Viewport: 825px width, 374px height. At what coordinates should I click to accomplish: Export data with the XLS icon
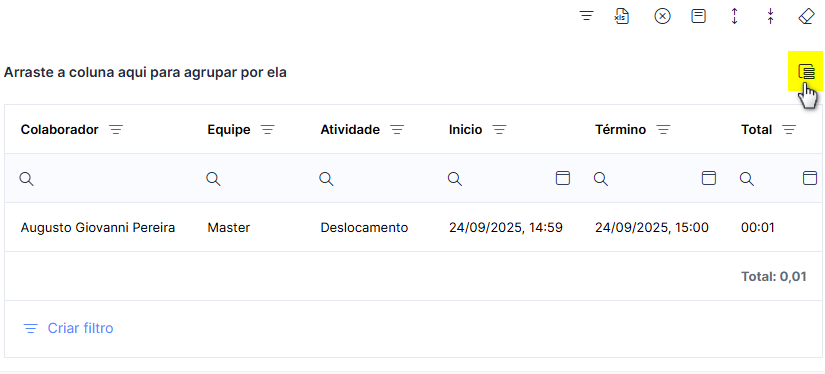click(622, 16)
